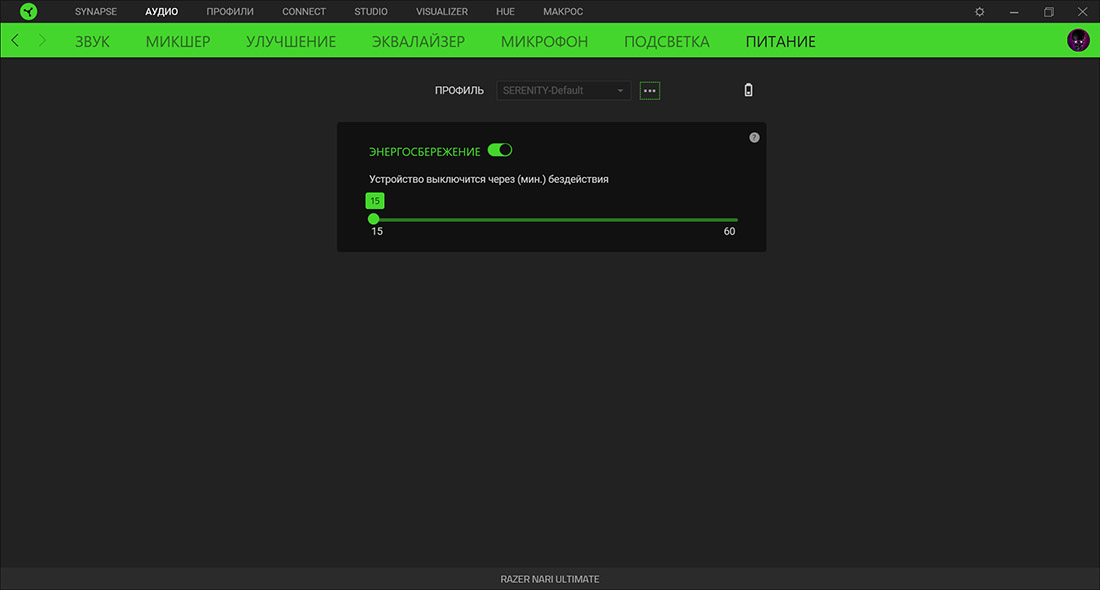This screenshot has width=1100, height=590.
Task: Expand the SERENITY-Default profile dropdown
Action: [564, 90]
